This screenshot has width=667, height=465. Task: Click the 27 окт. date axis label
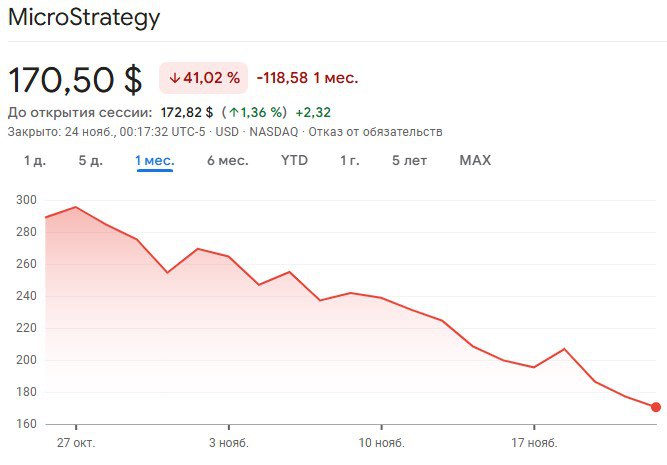[x=75, y=441]
